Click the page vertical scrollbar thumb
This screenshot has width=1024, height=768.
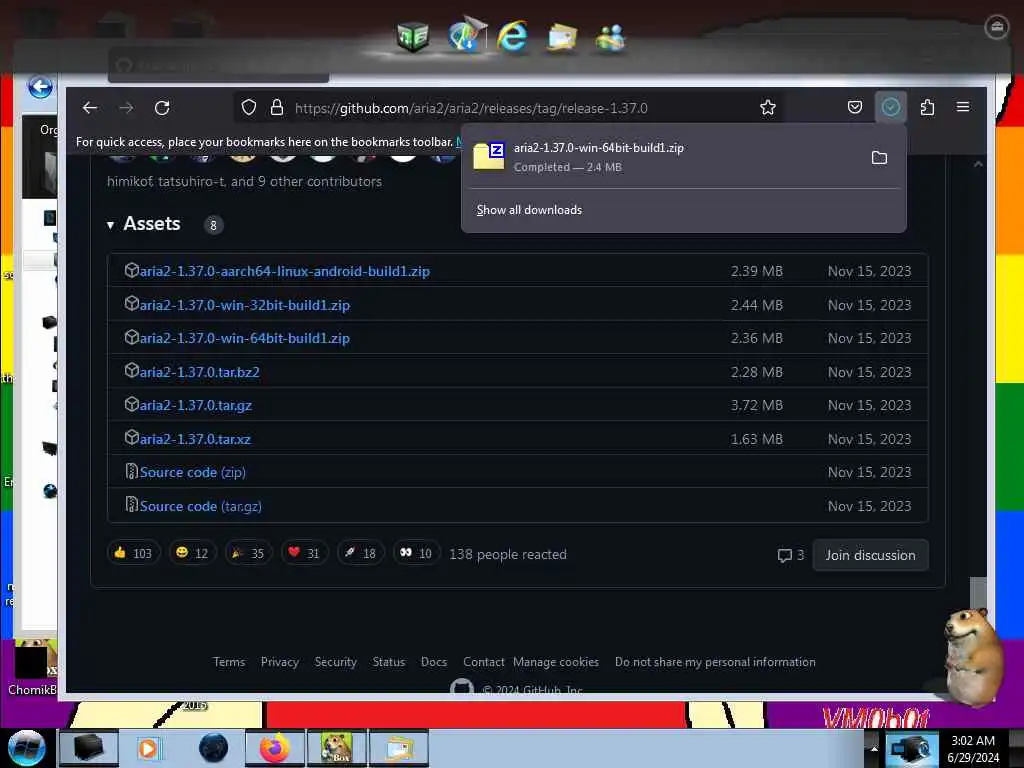tap(978, 593)
